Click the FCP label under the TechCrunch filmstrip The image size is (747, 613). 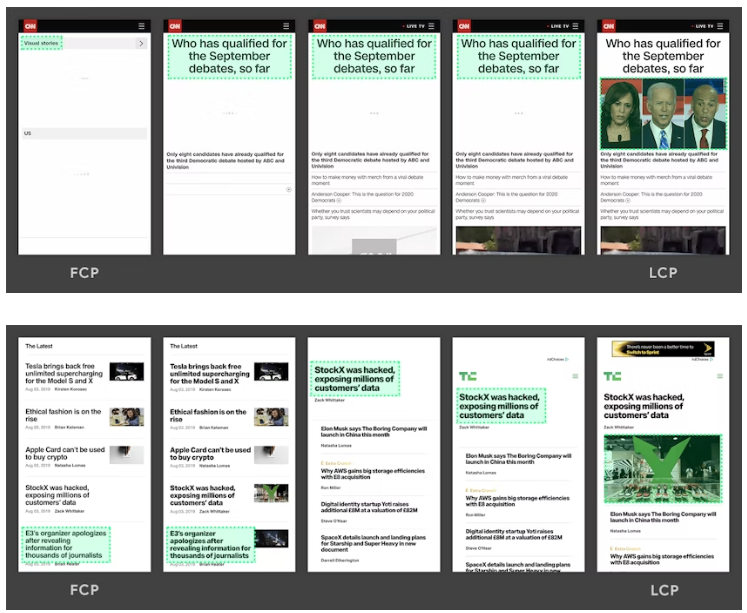(x=85, y=590)
